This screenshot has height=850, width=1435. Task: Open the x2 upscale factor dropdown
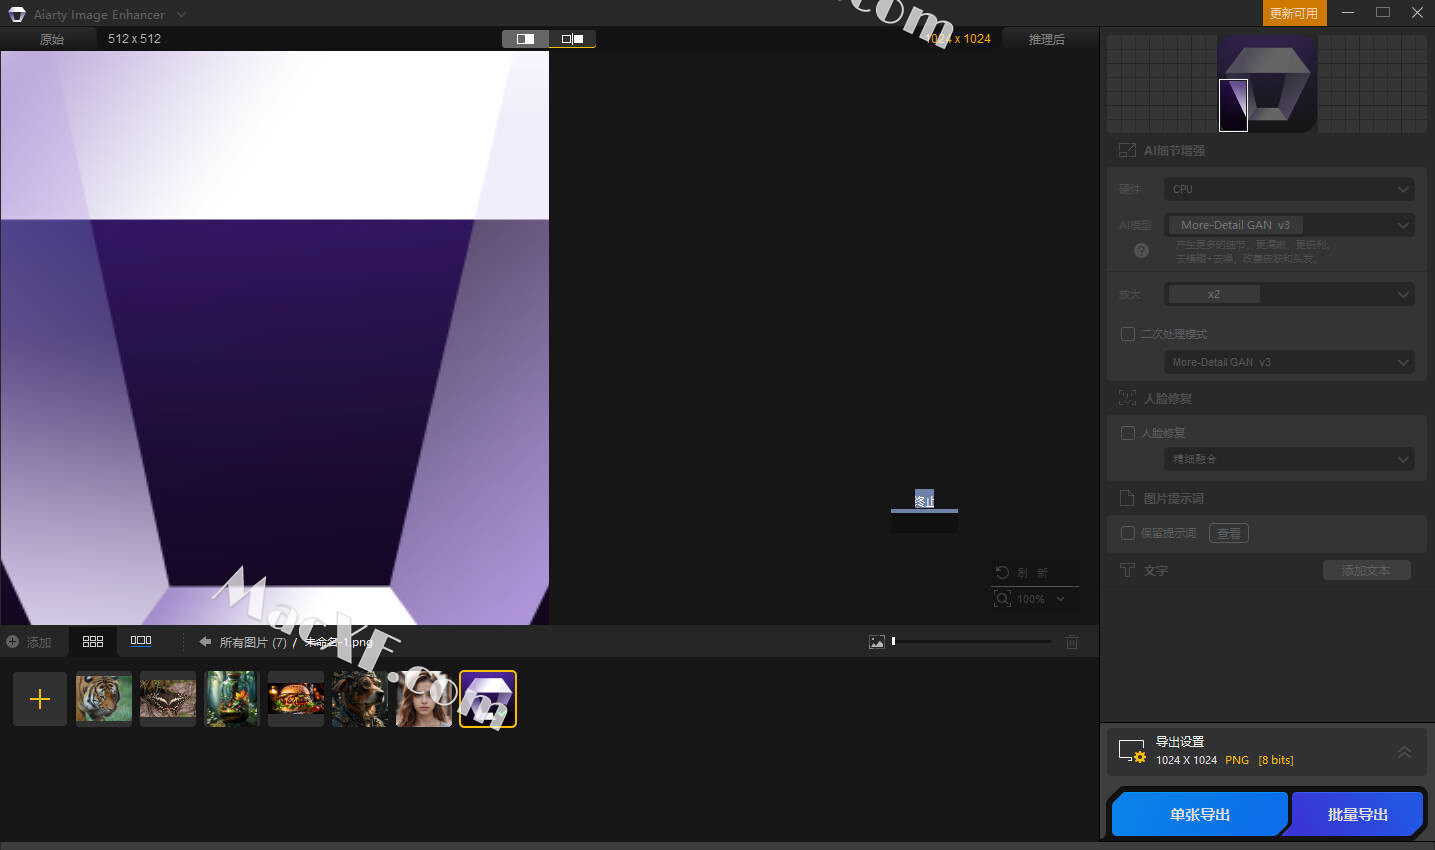click(1289, 294)
